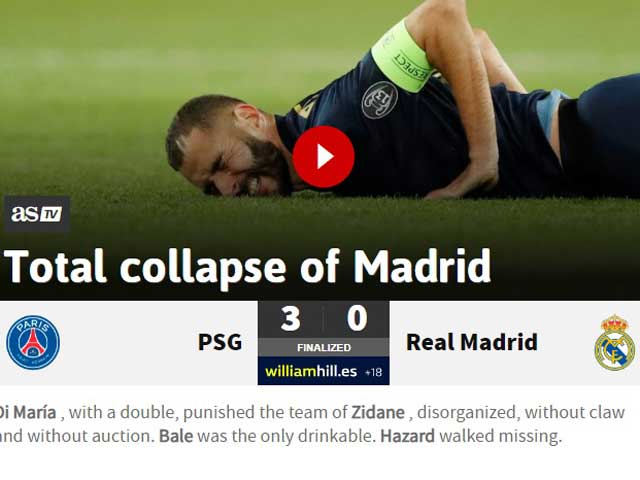Open the Real Madrid club crest
640x480 pixels.
pyautogui.click(x=614, y=342)
